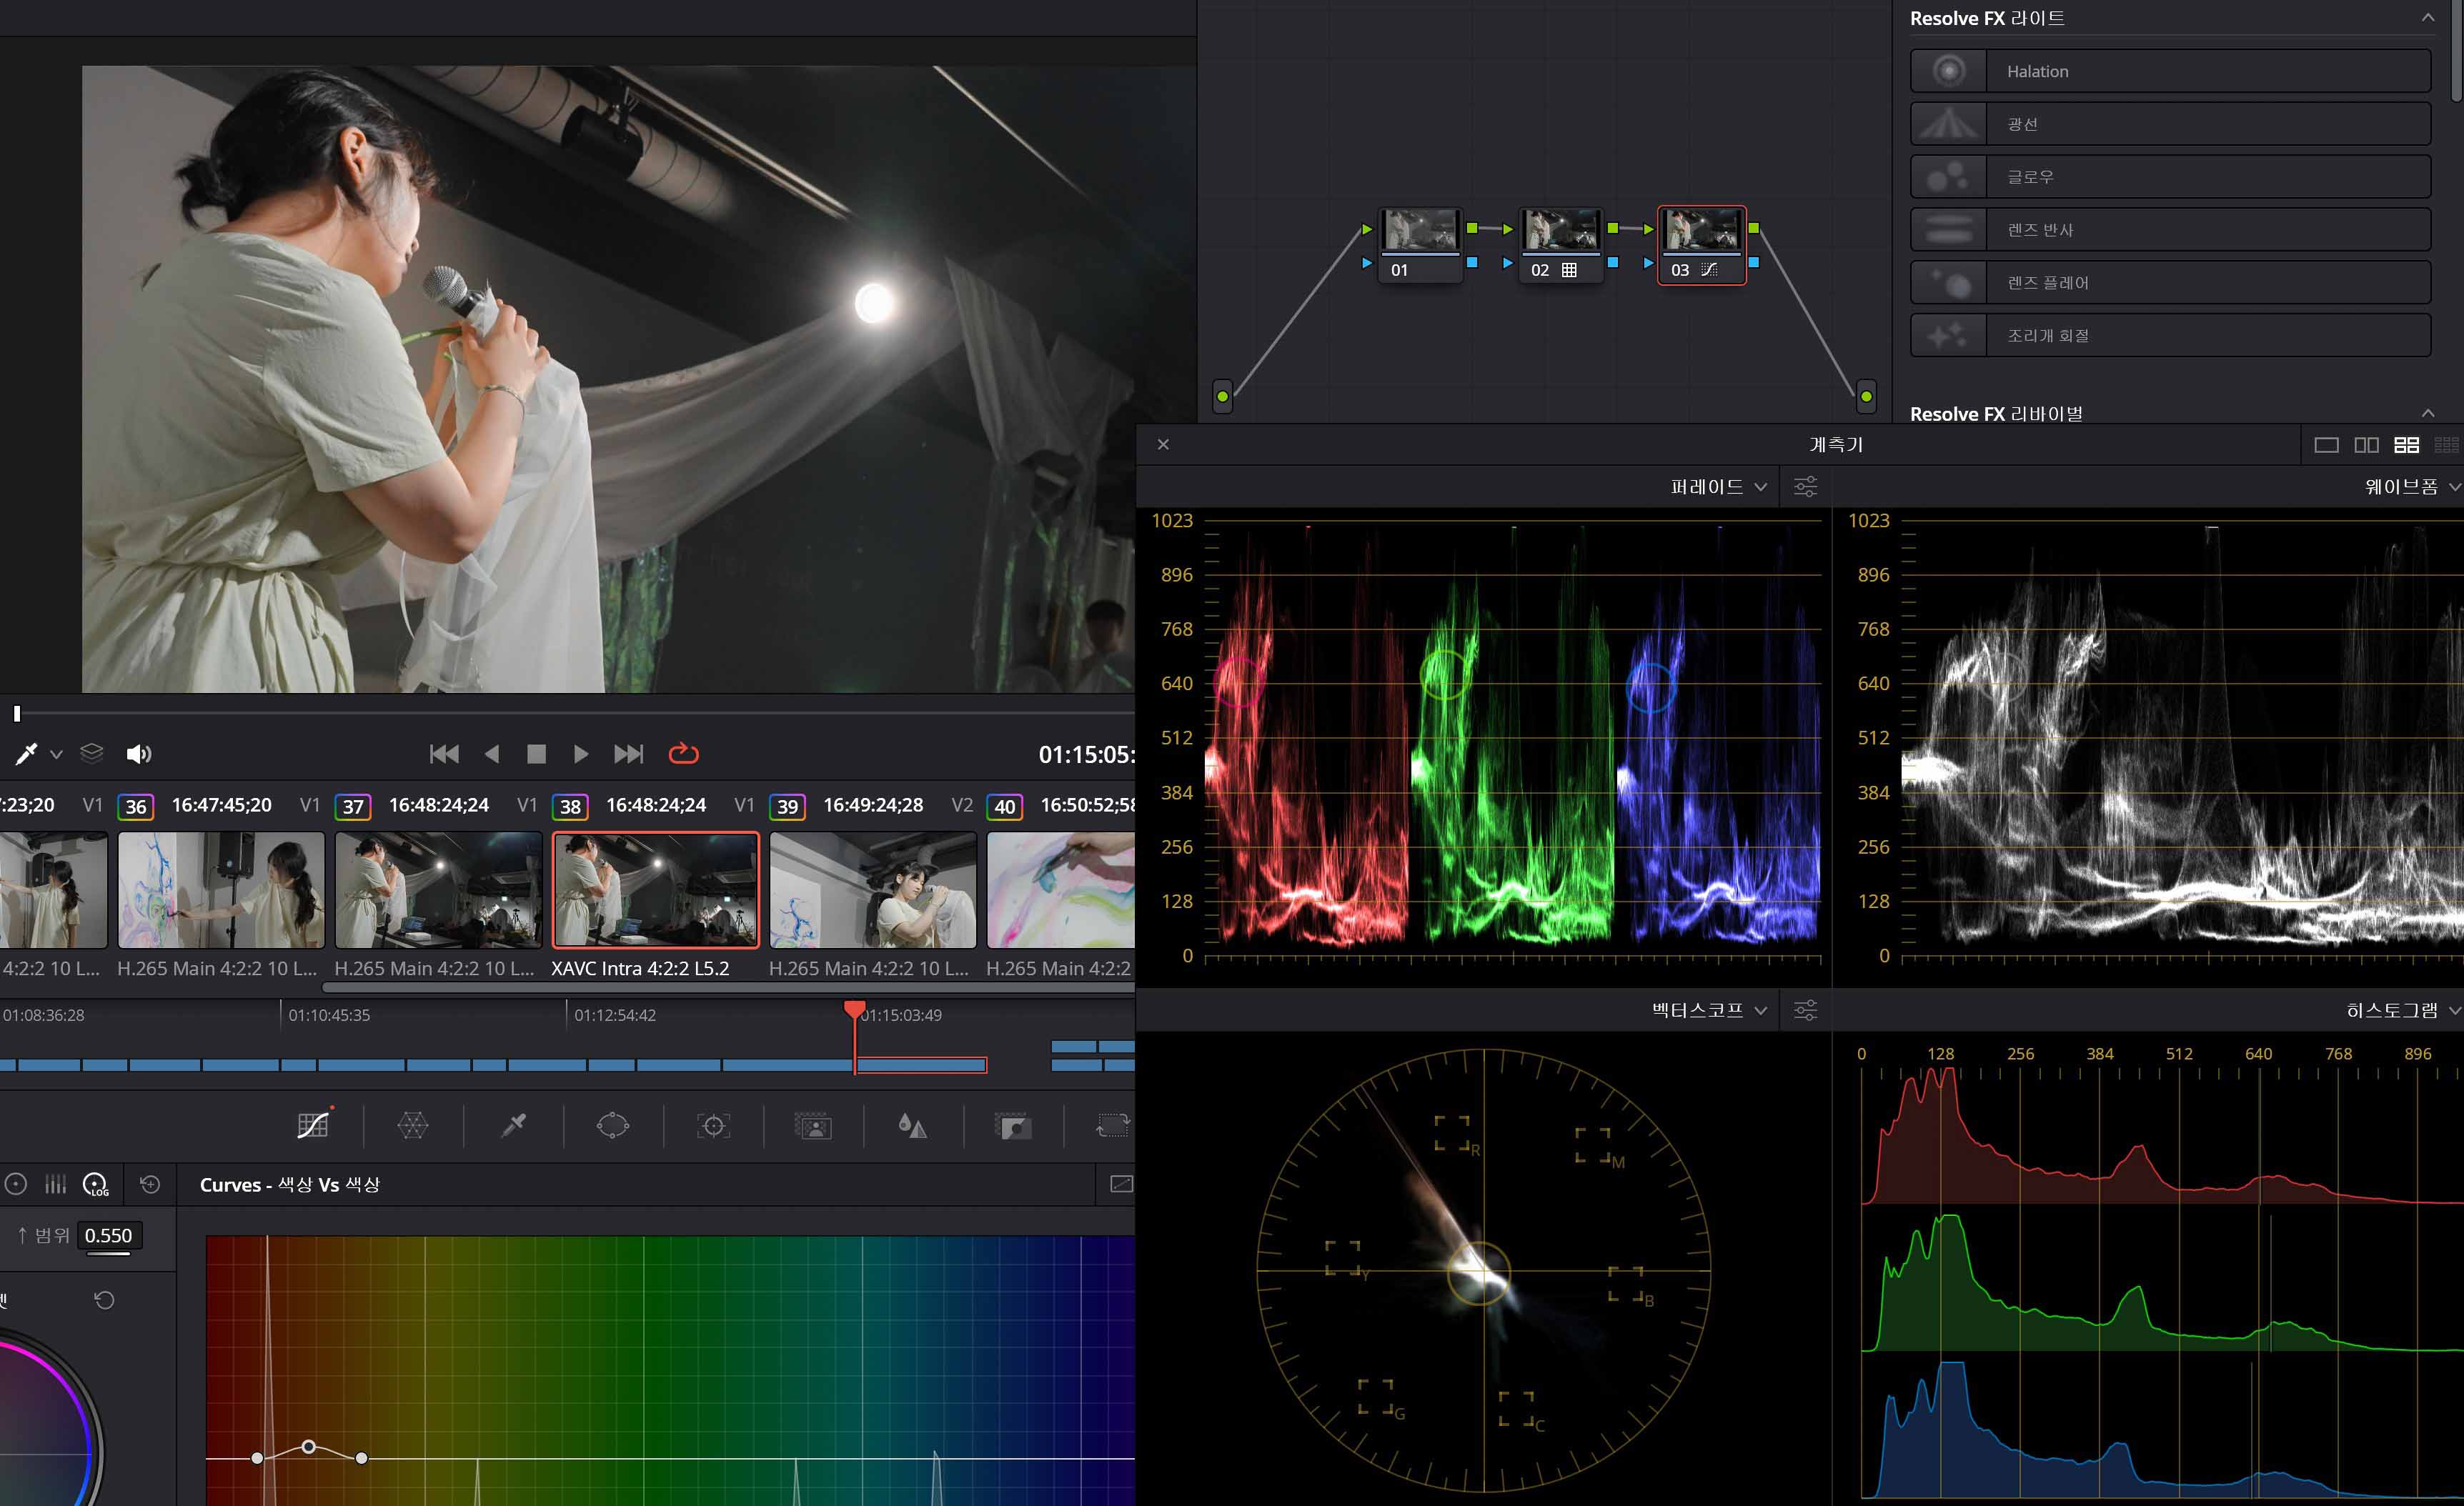Jump to the first frame
Image resolution: width=2464 pixels, height=1506 pixels.
click(x=444, y=754)
